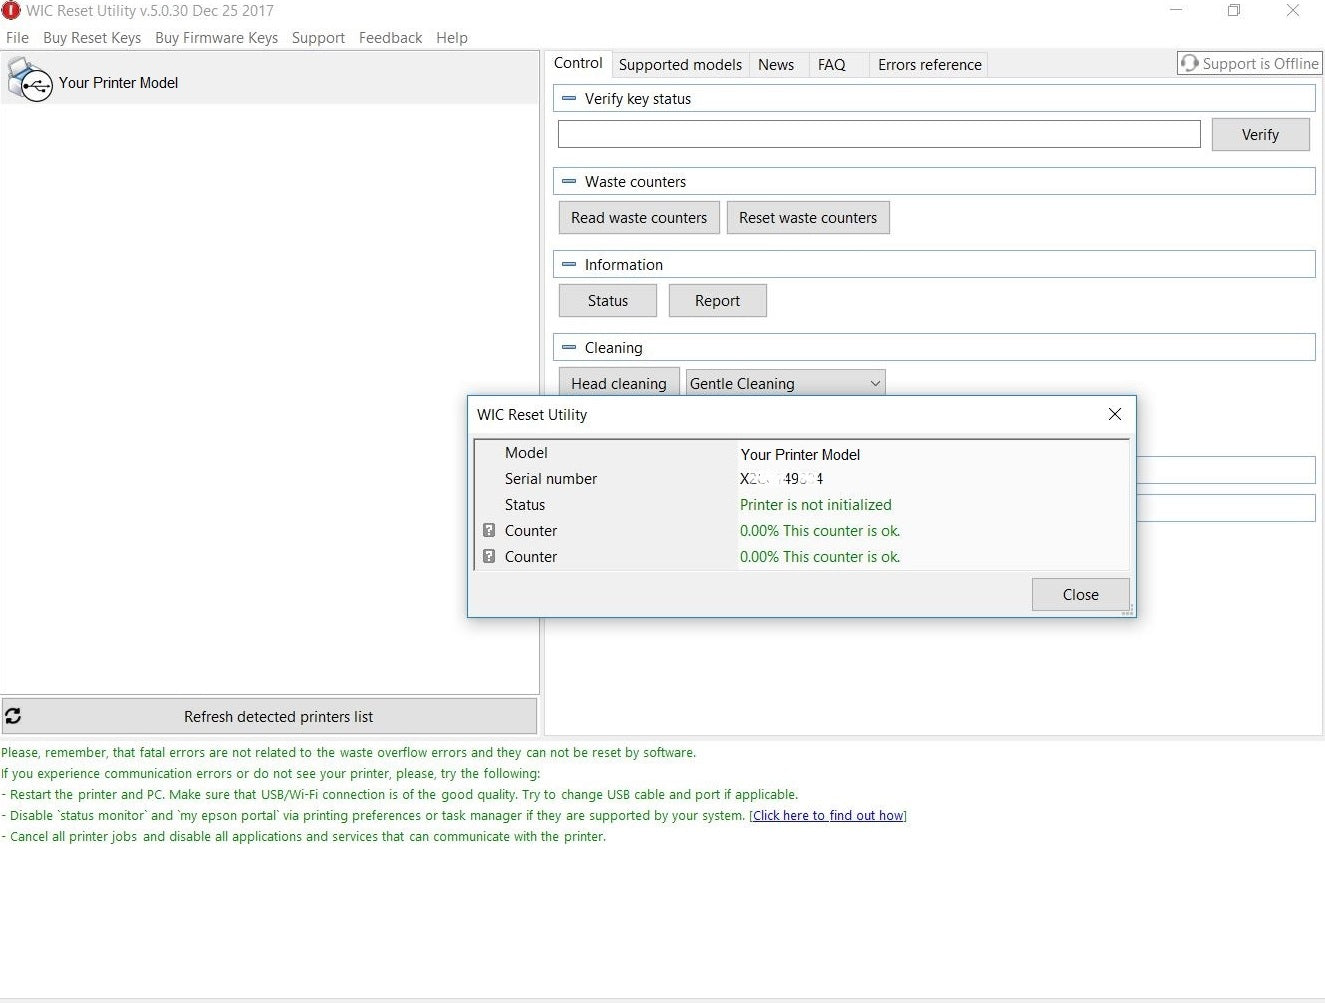Minimize the main application window
Image resolution: width=1325 pixels, height=1003 pixels.
(1176, 10)
